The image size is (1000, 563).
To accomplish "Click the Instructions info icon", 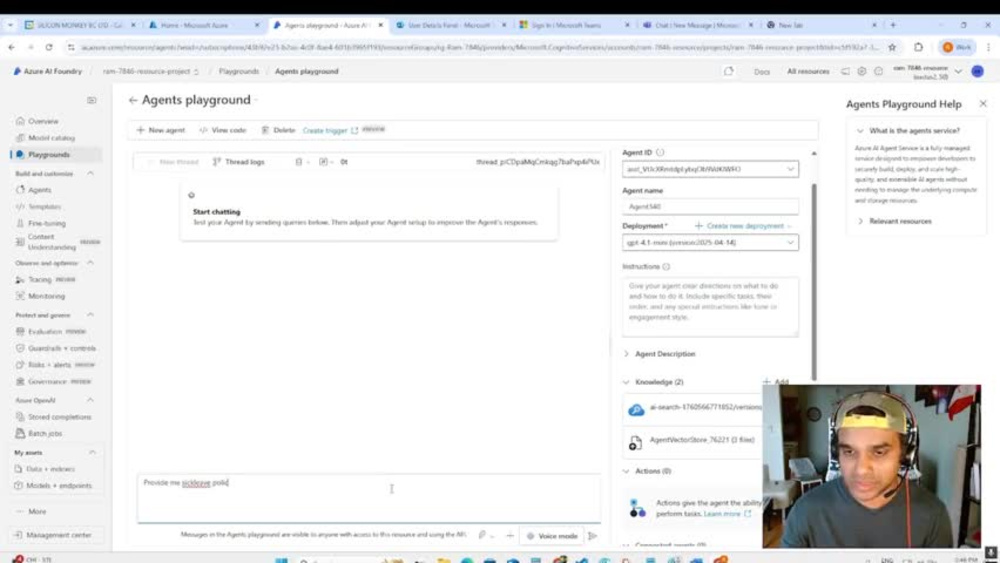I will 666,267.
